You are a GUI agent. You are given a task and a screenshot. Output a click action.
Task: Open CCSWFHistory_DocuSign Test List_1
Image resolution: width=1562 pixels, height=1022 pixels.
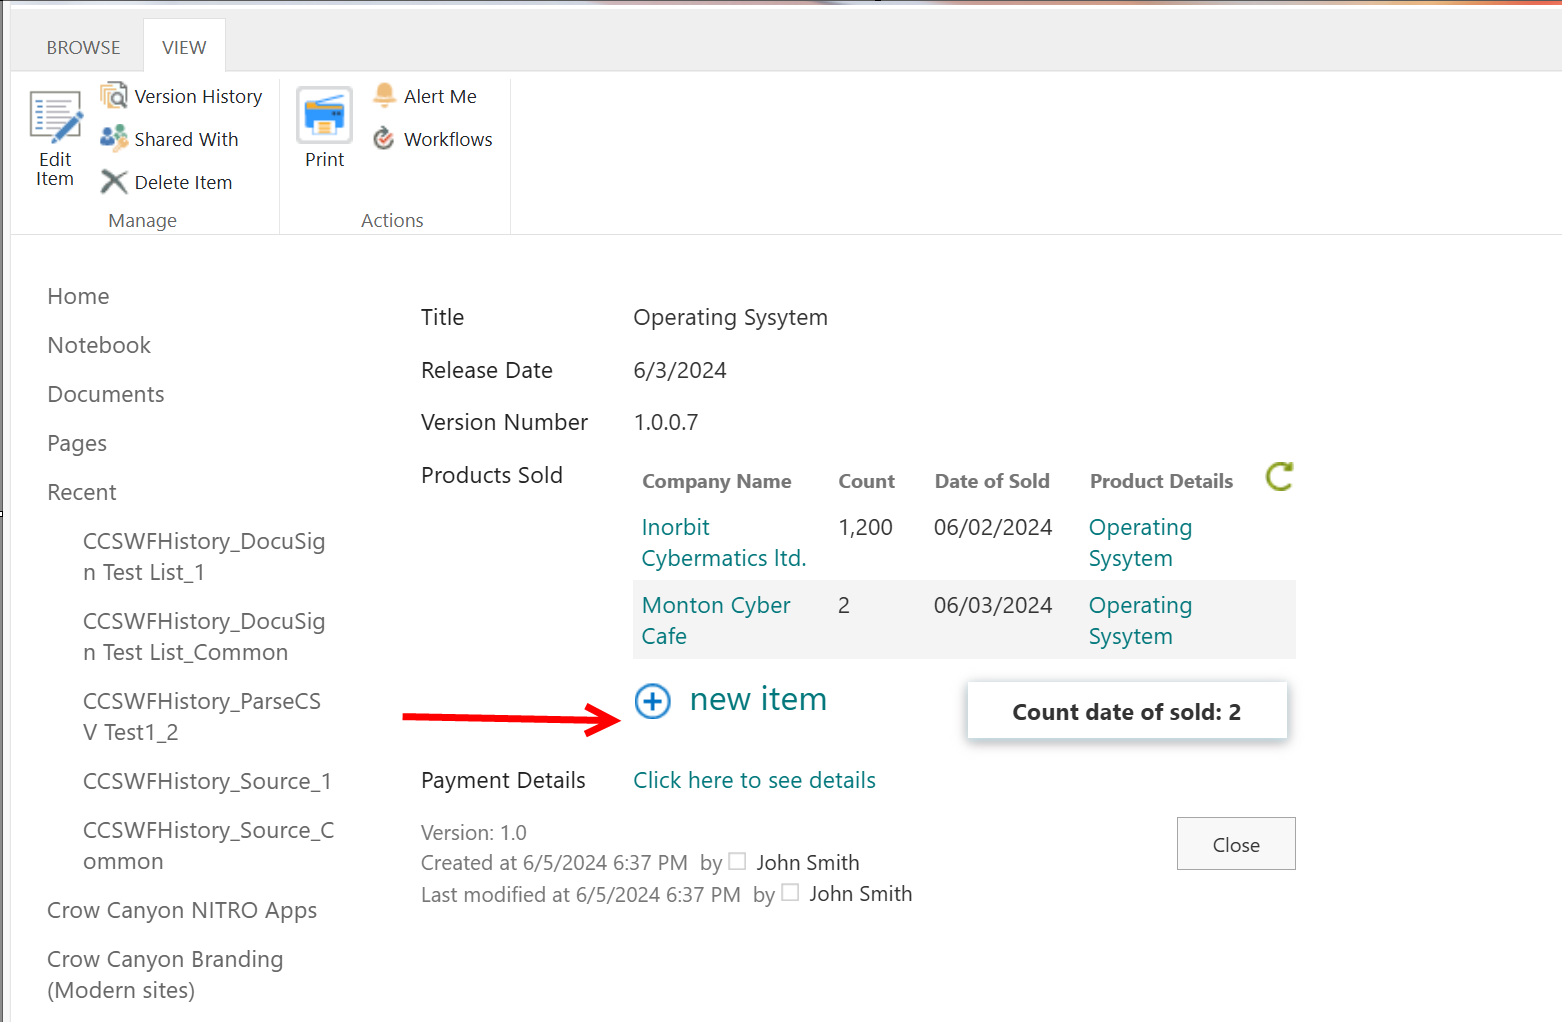[204, 556]
